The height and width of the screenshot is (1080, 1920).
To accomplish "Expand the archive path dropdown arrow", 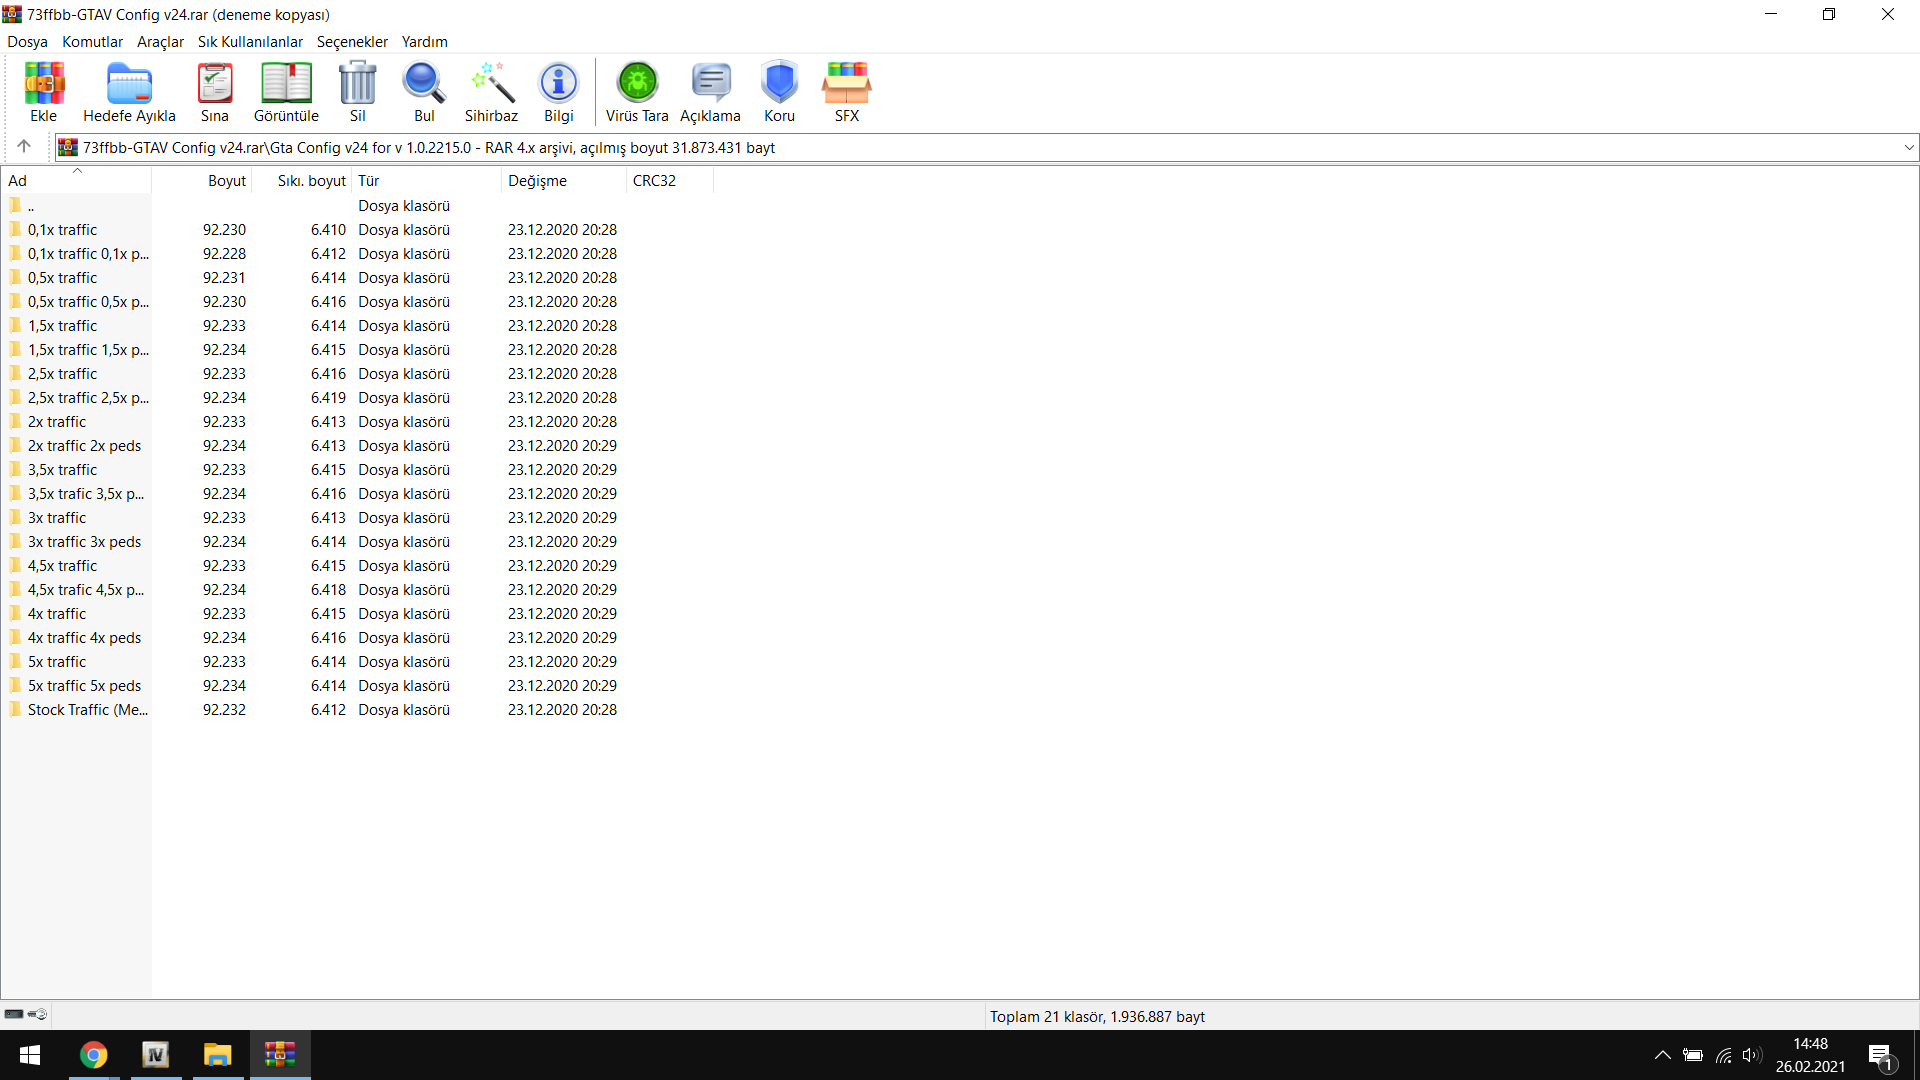I will click(x=1908, y=148).
